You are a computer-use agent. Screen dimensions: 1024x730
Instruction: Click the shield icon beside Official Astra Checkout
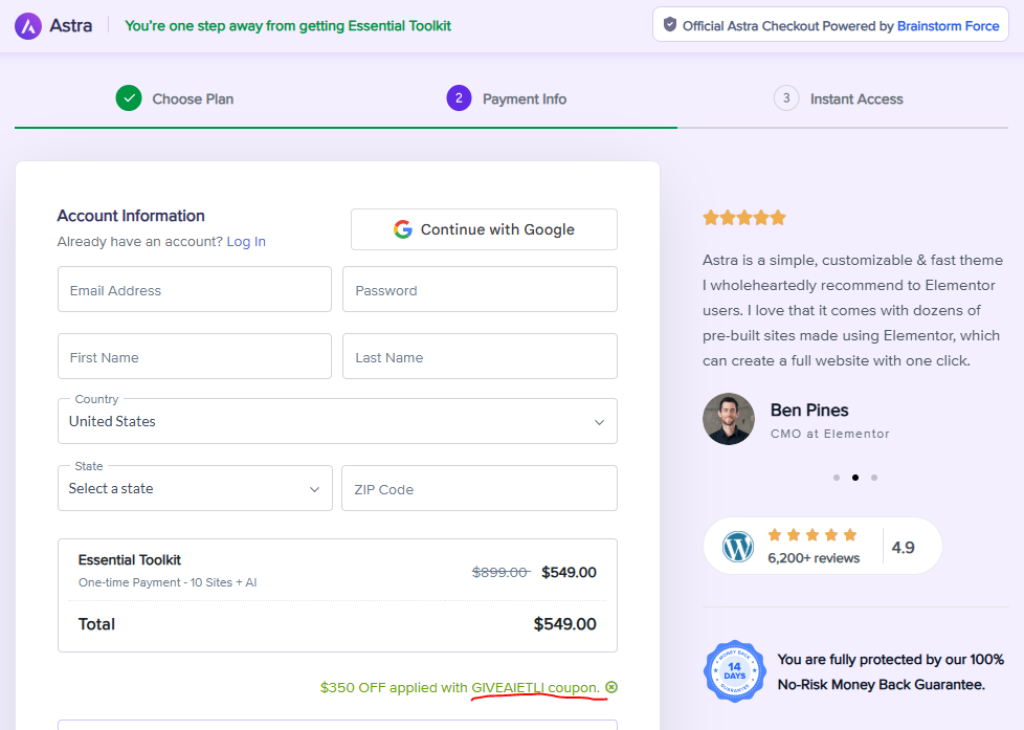click(669, 25)
